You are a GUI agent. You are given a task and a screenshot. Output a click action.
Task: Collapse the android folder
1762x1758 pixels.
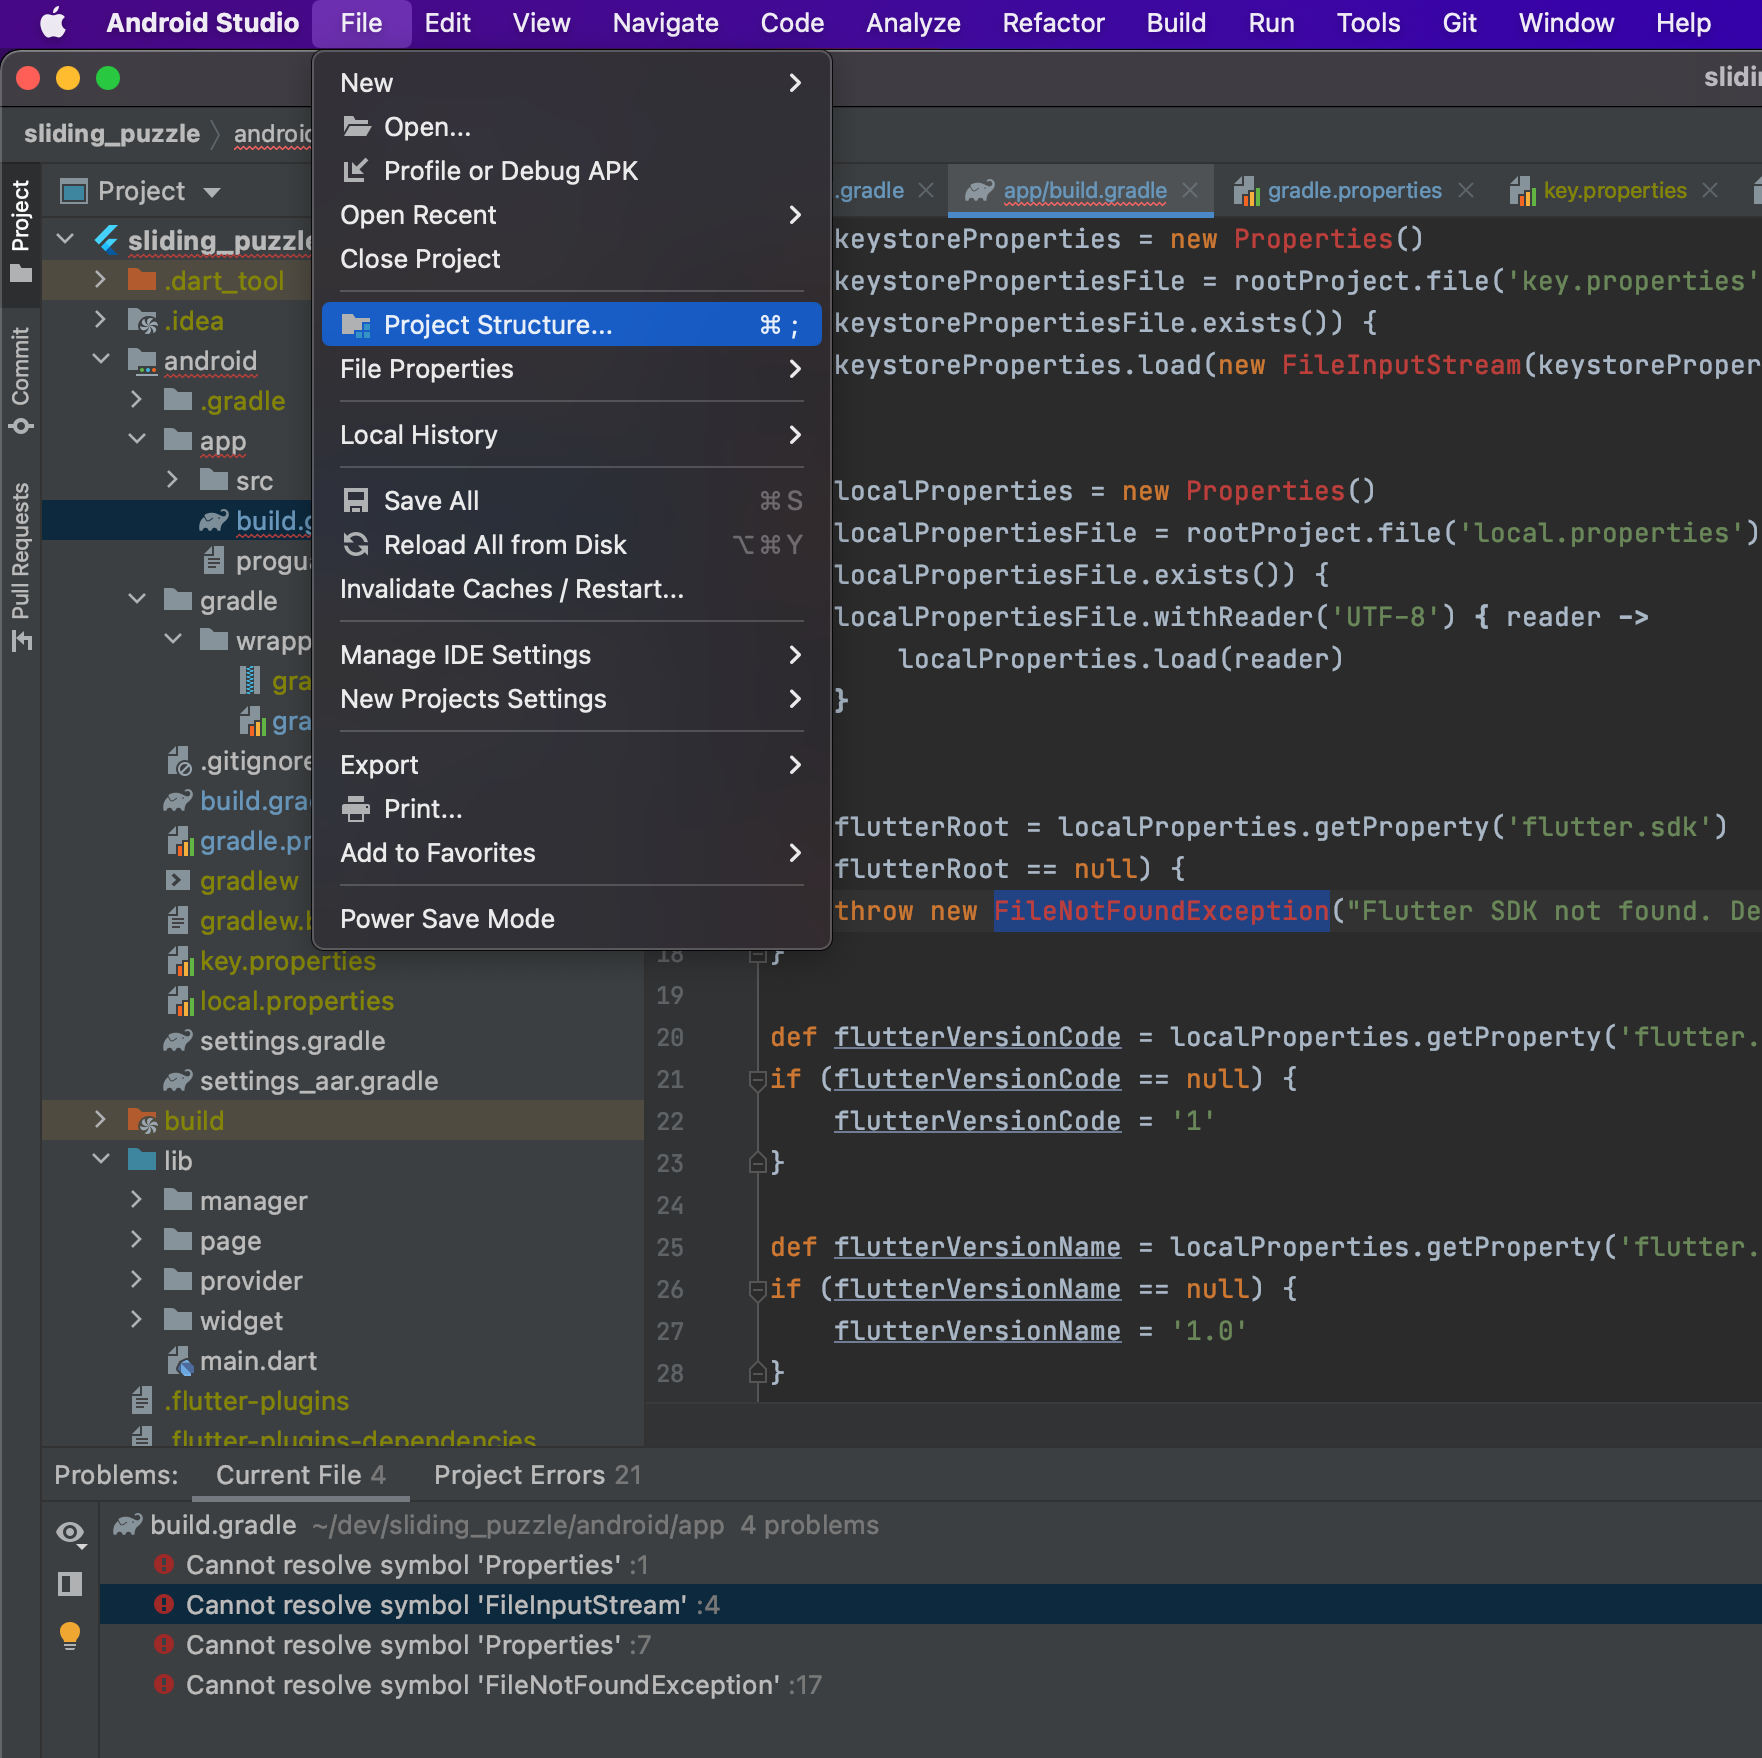(x=100, y=360)
